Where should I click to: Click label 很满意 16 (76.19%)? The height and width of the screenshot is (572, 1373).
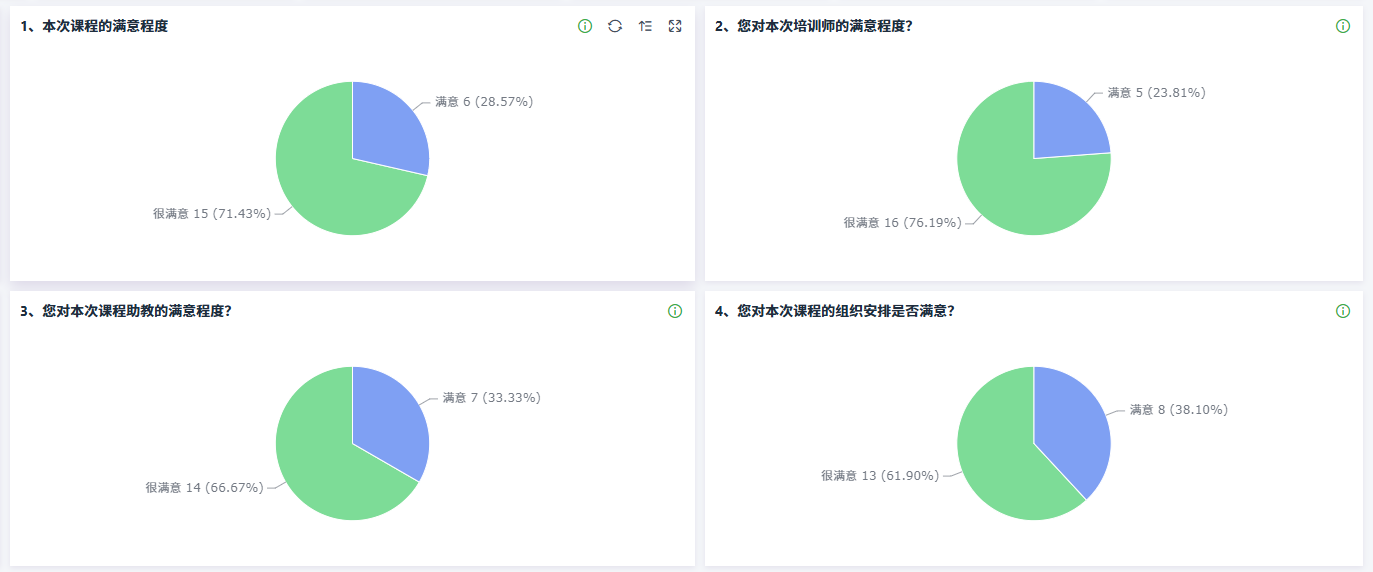902,223
